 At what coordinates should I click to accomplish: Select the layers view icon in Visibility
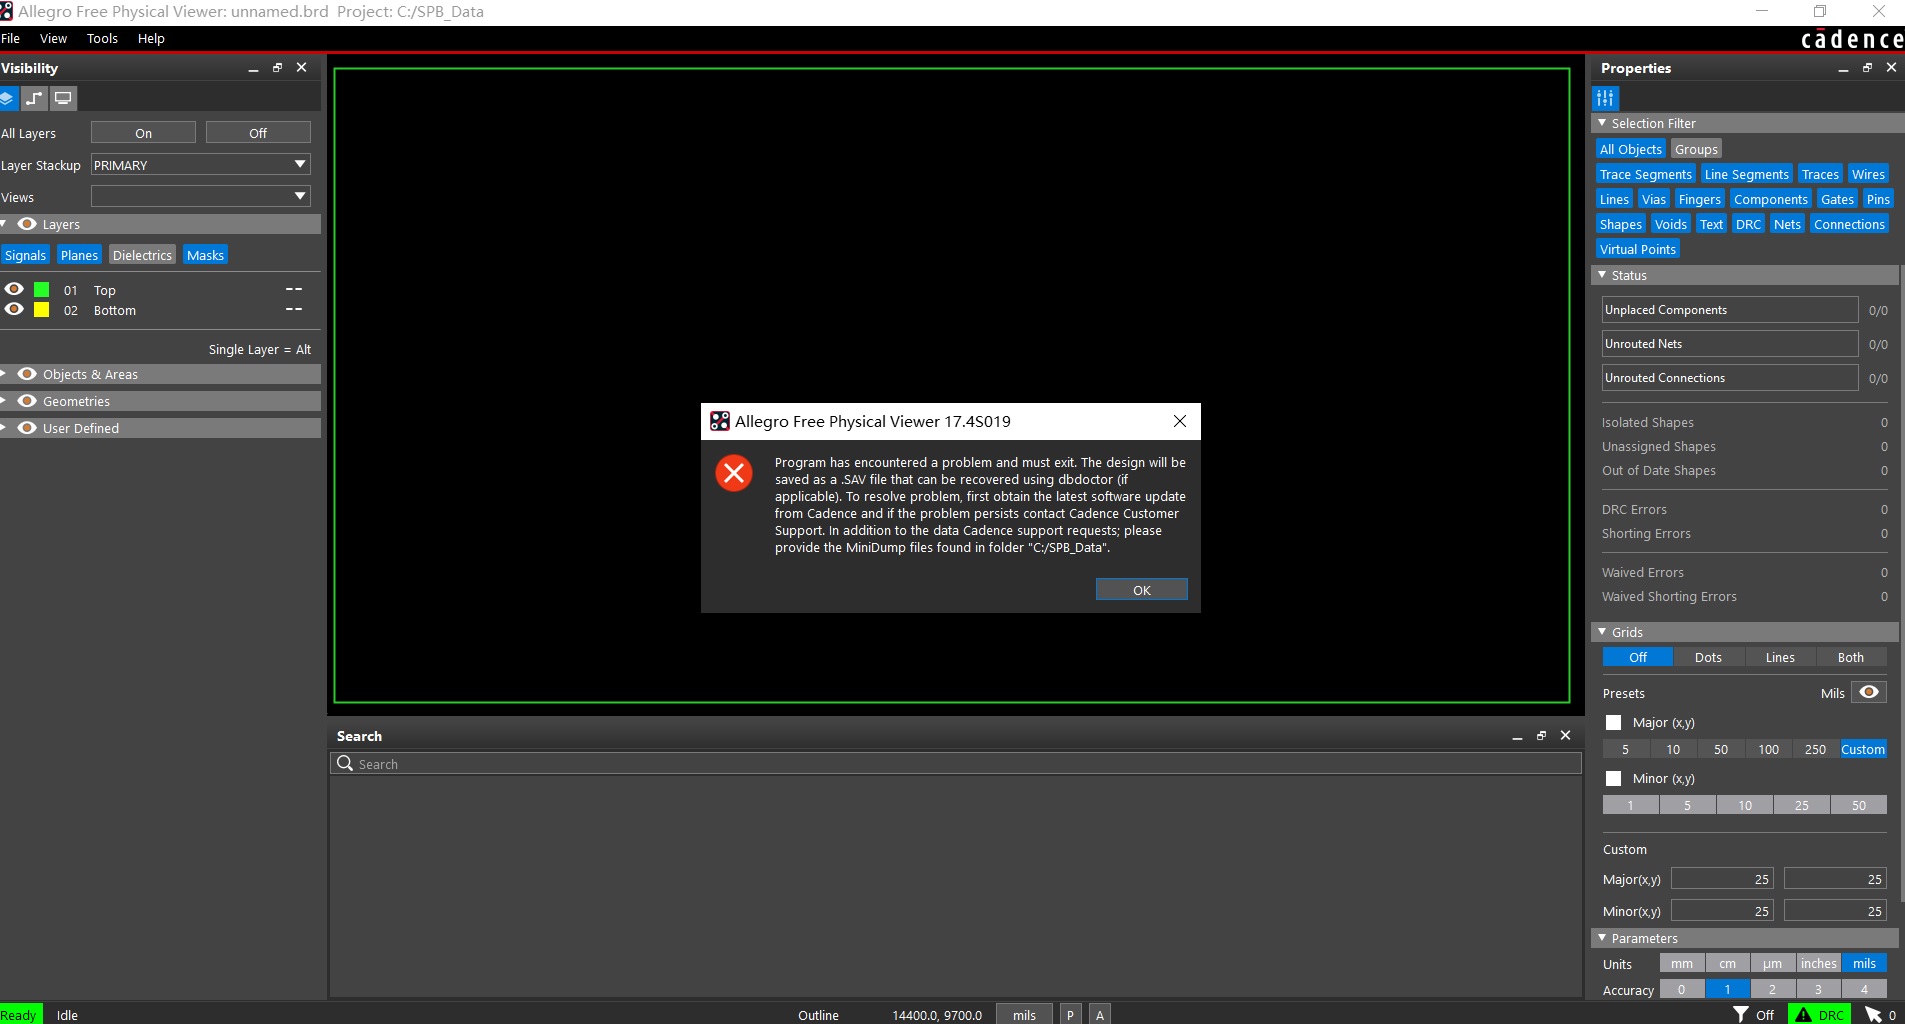pos(8,98)
